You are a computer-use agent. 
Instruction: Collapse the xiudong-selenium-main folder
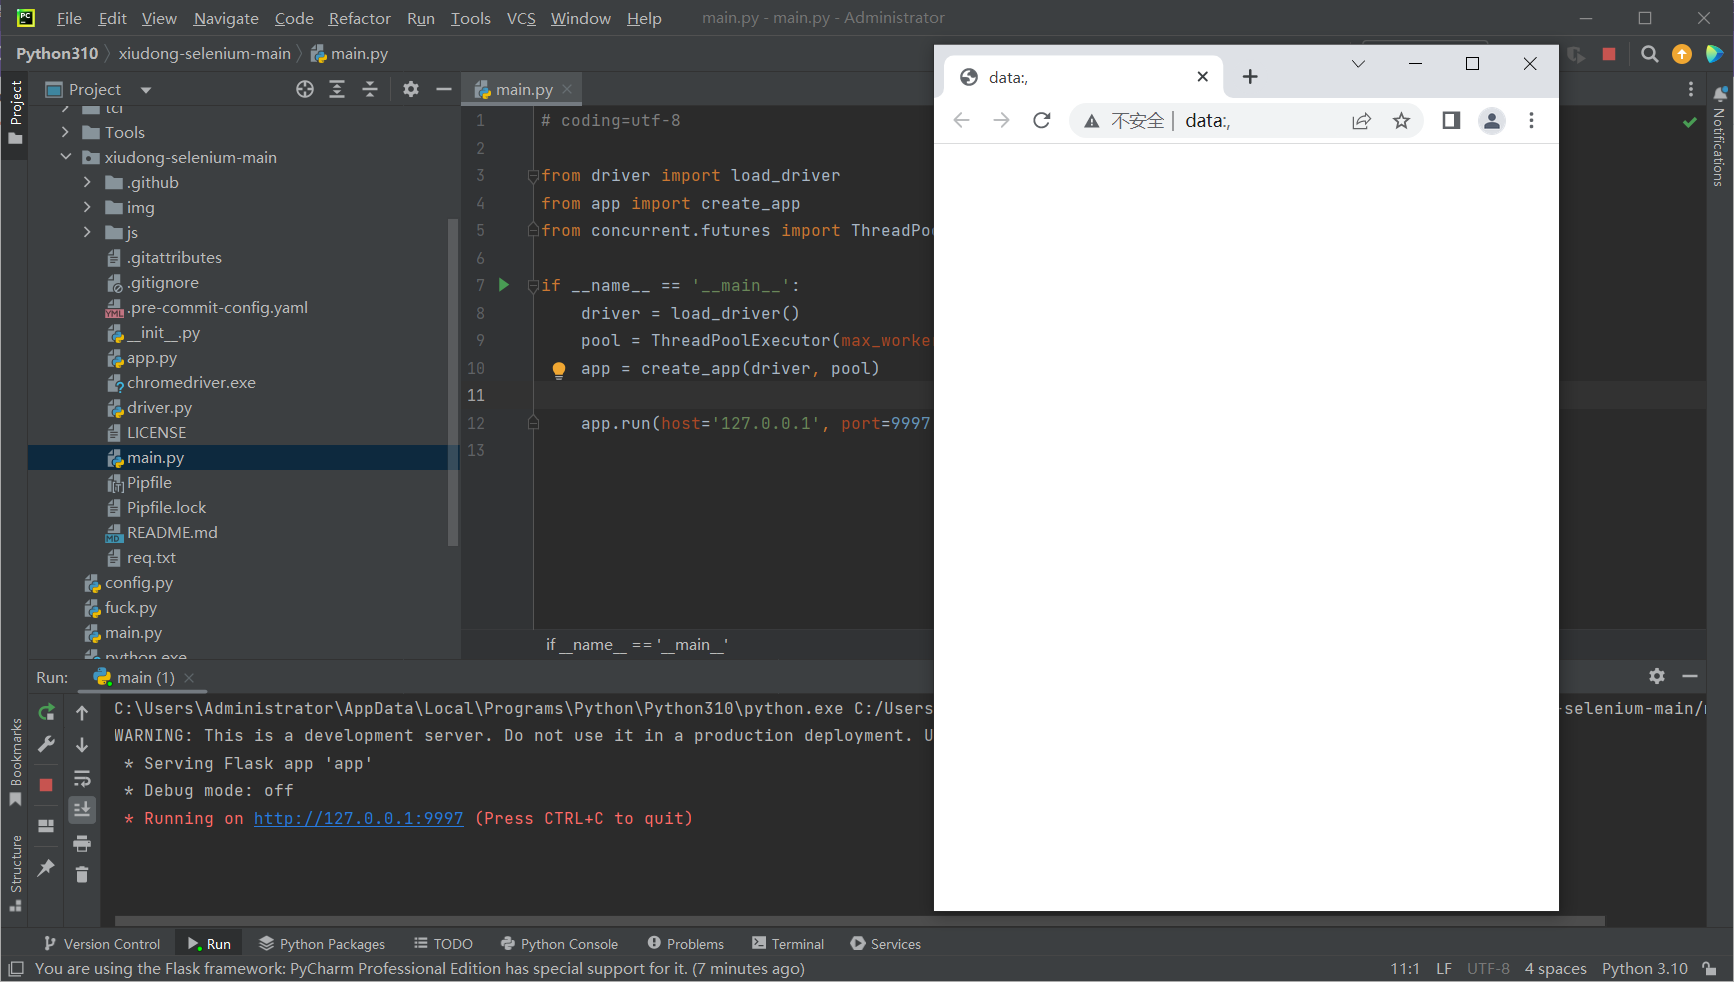(x=66, y=157)
